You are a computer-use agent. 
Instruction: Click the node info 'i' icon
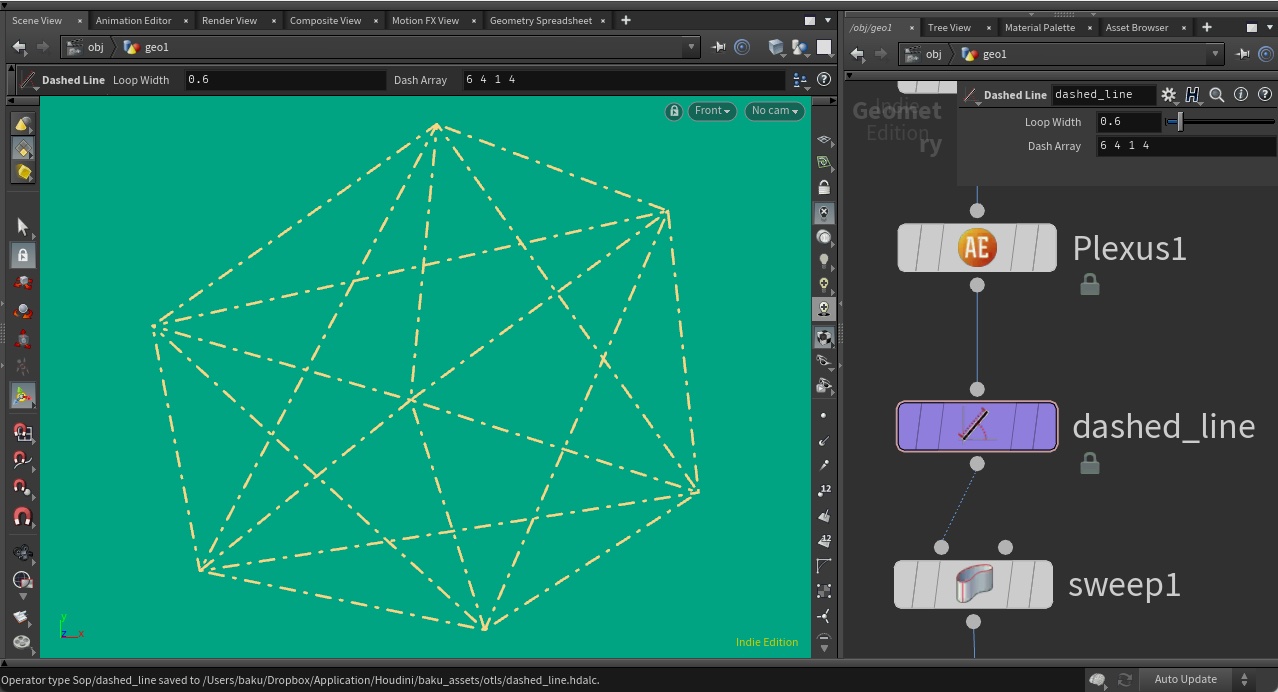tap(1241, 95)
